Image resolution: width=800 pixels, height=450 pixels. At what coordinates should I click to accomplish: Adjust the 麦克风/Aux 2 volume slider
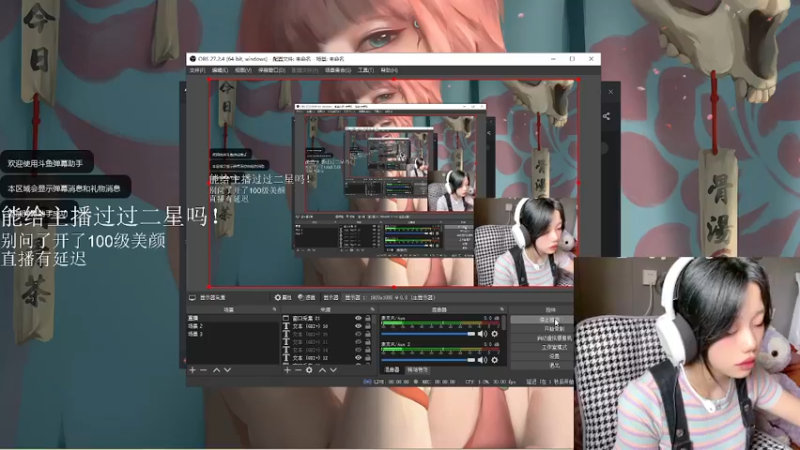tap(428, 360)
